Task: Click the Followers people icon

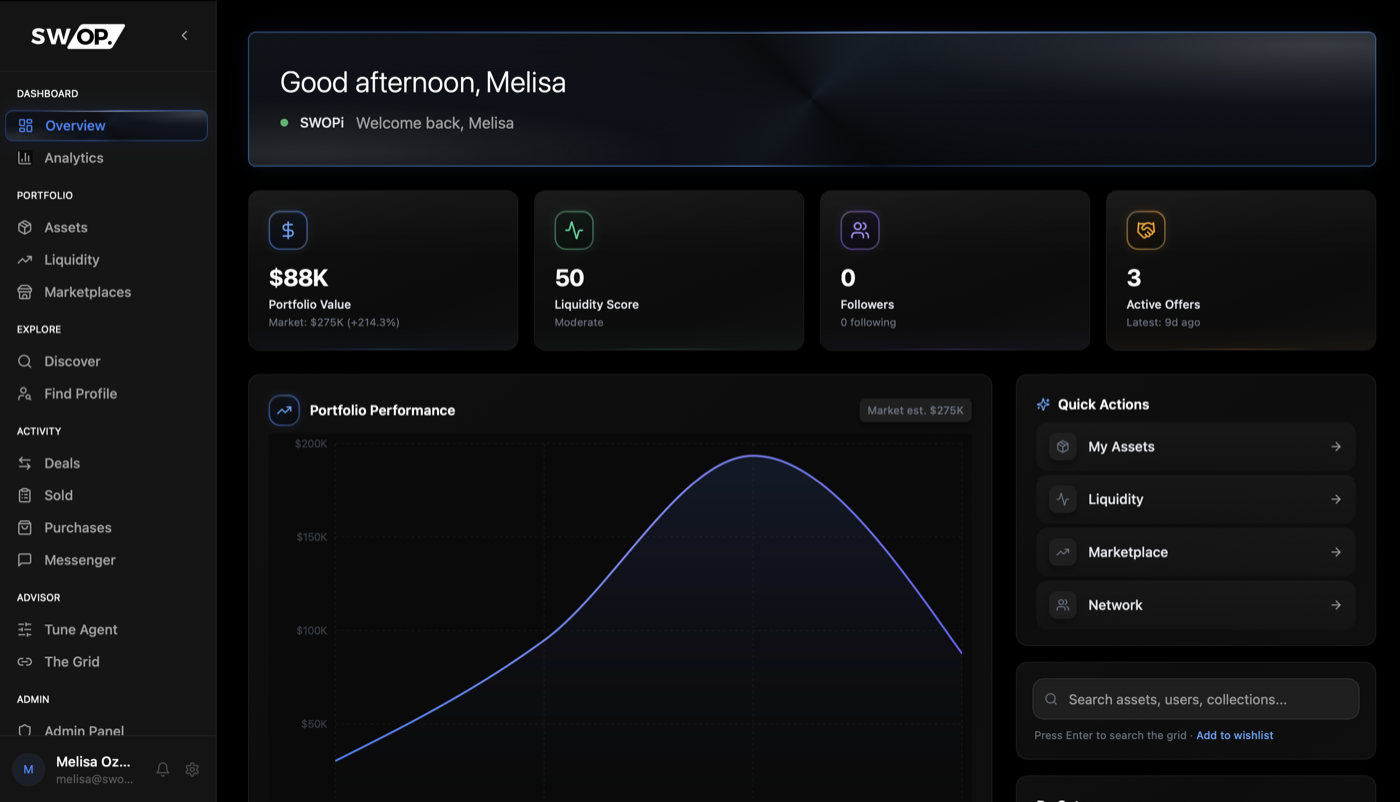Action: point(860,230)
